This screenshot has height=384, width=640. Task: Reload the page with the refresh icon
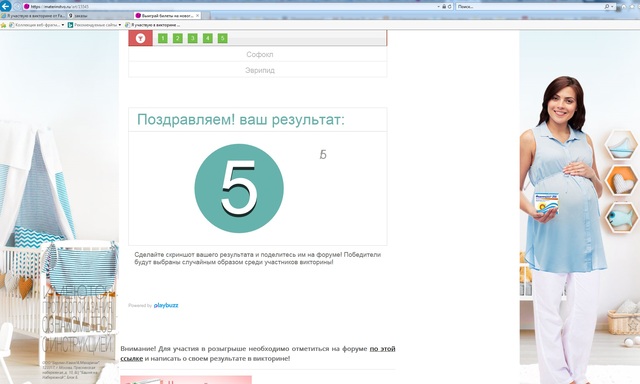449,7
